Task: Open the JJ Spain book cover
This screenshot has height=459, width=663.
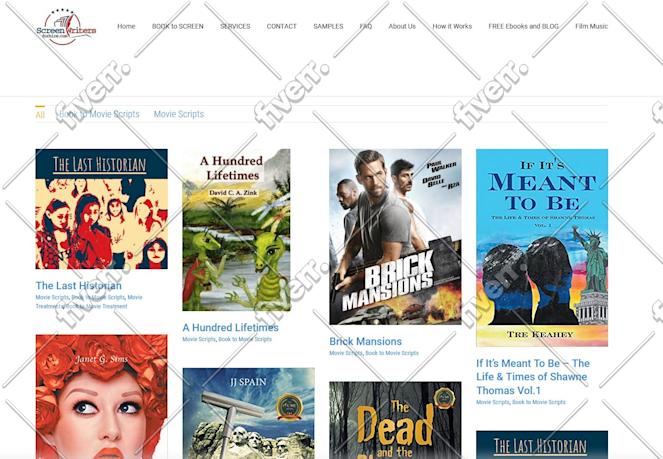Action: click(249, 413)
